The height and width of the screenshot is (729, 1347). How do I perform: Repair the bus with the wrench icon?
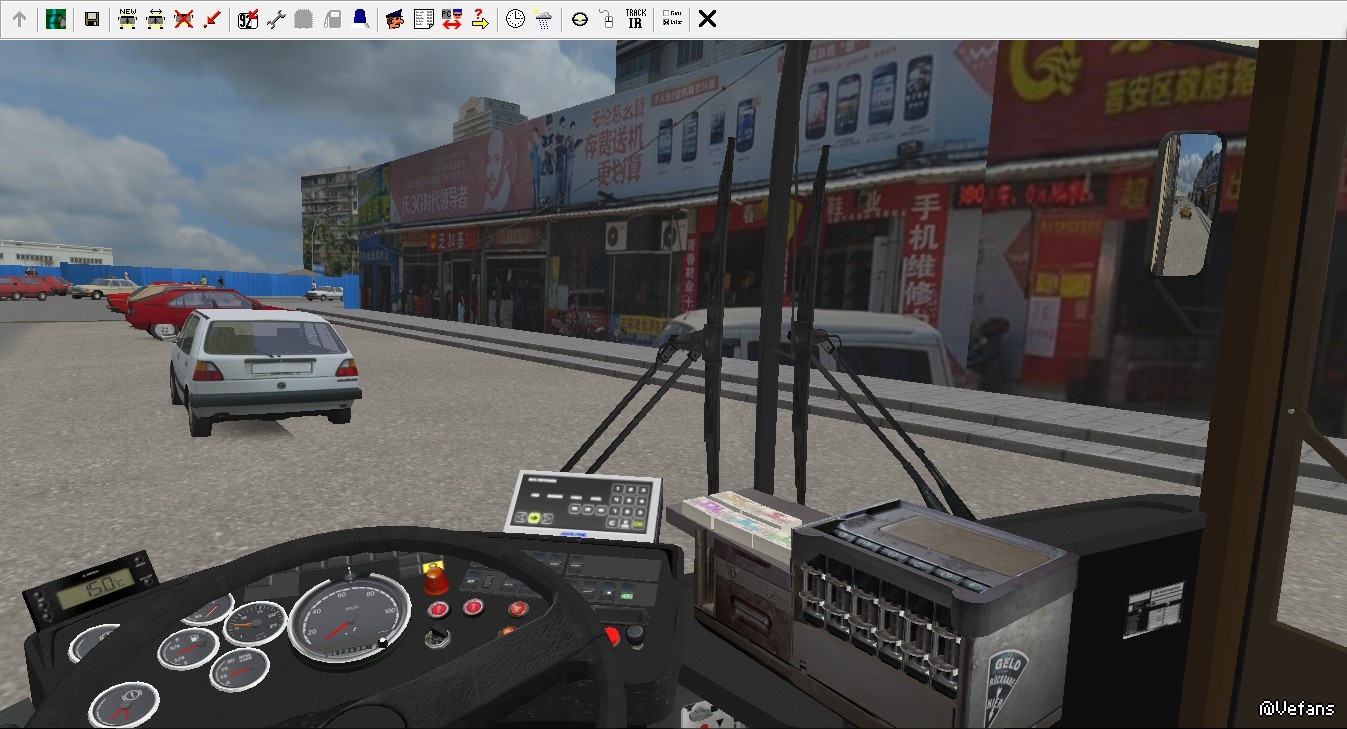pos(276,19)
